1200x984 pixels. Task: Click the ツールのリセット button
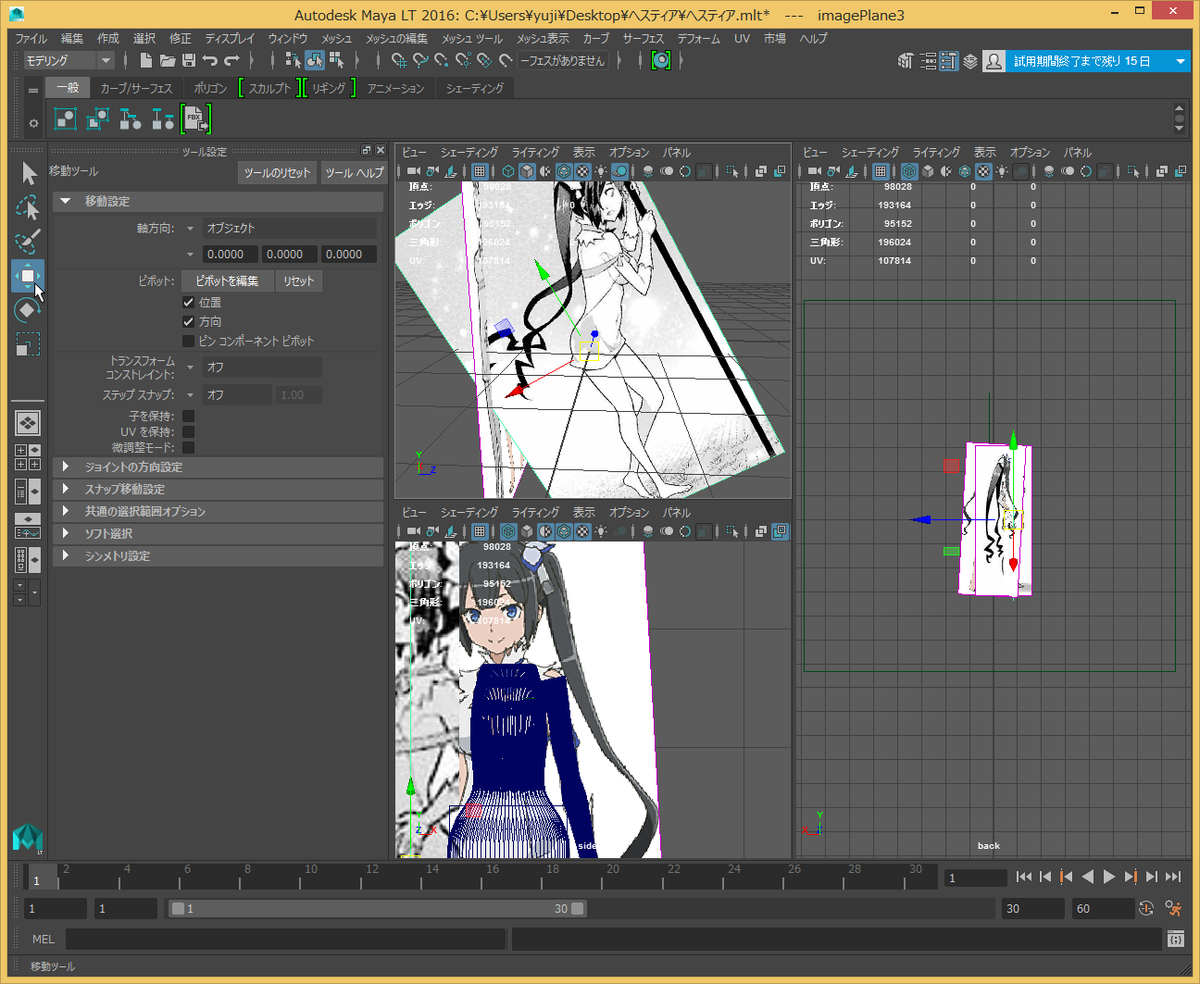(278, 173)
